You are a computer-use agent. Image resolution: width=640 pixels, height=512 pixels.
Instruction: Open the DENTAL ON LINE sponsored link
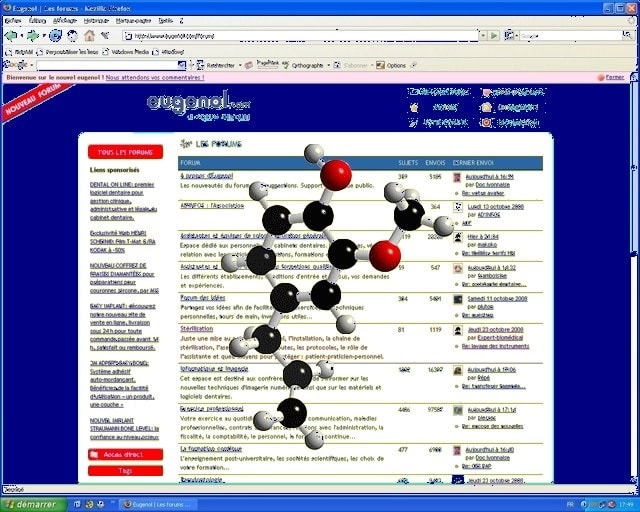(124, 201)
